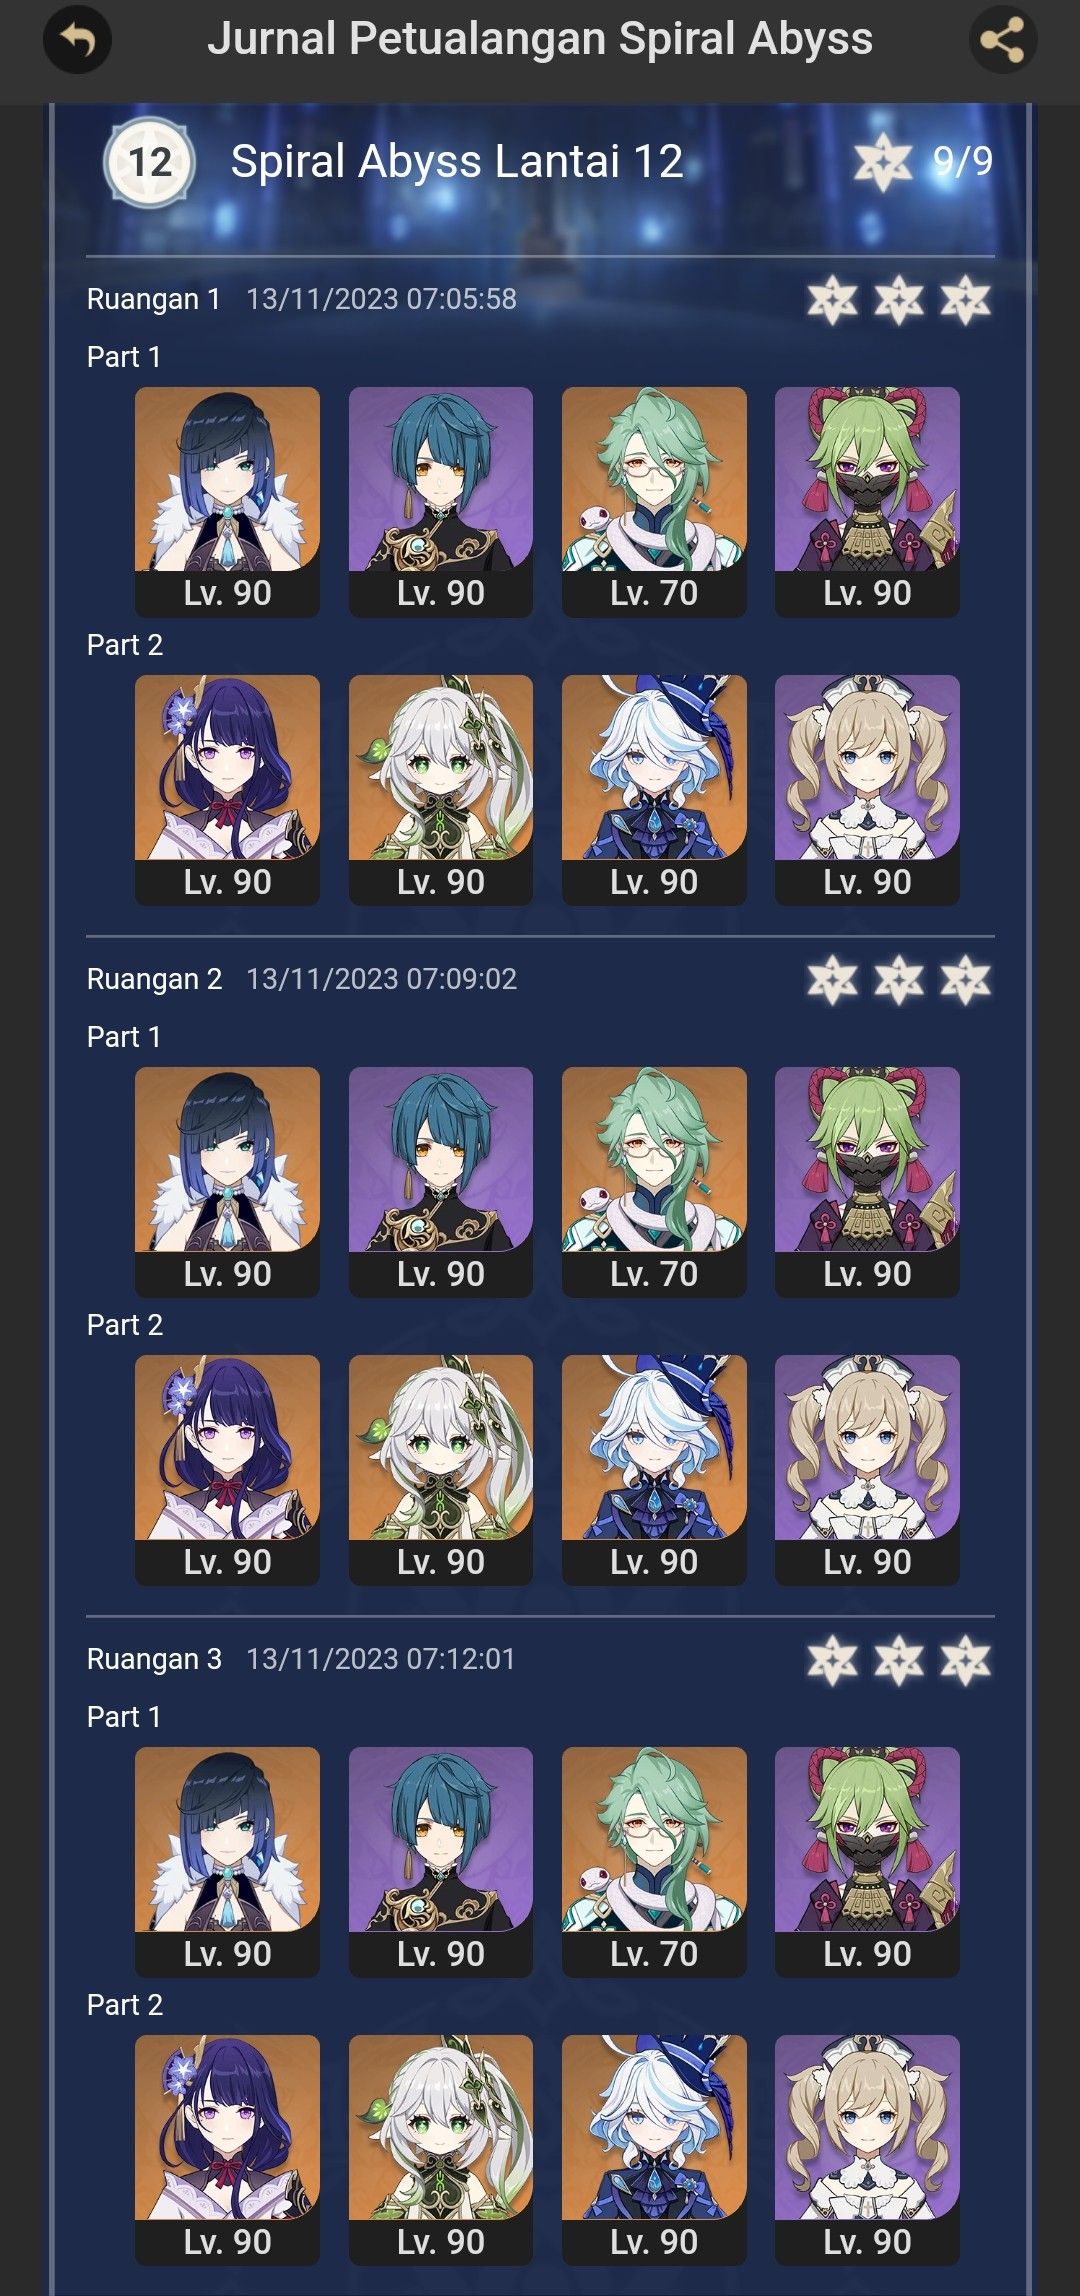Click the 9/9 star total icon
Image resolution: width=1080 pixels, height=2296 pixels.
click(883, 162)
